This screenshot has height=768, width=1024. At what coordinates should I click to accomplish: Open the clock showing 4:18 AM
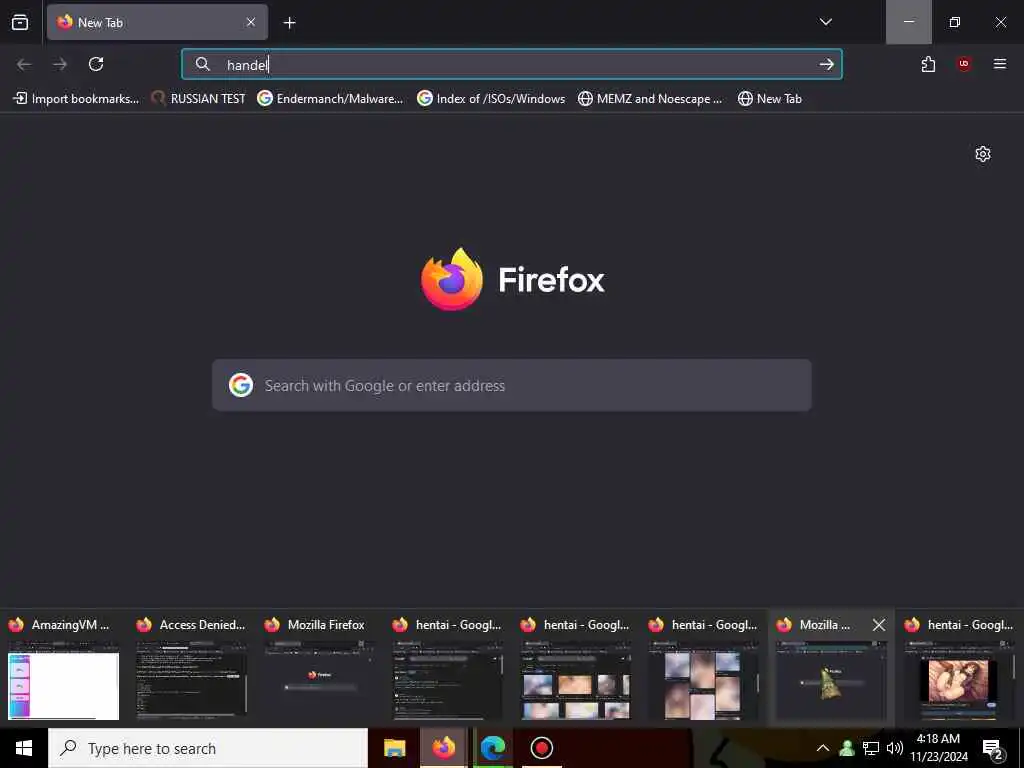(938, 748)
